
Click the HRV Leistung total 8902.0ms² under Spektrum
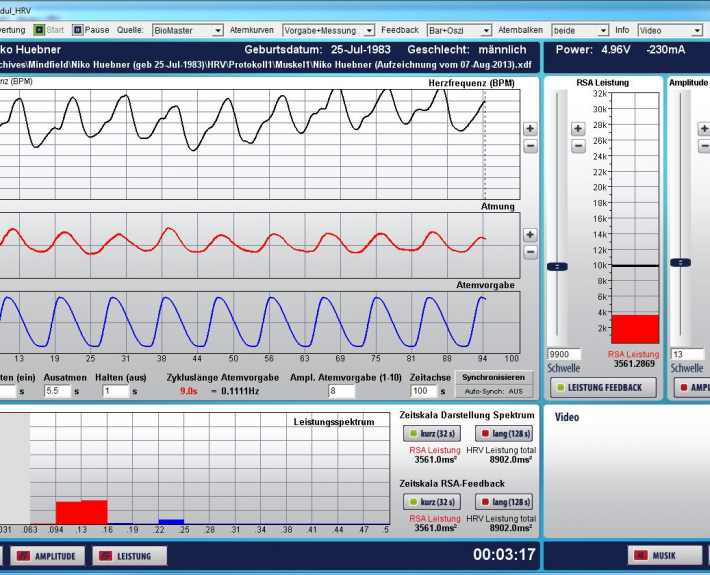tap(510, 460)
